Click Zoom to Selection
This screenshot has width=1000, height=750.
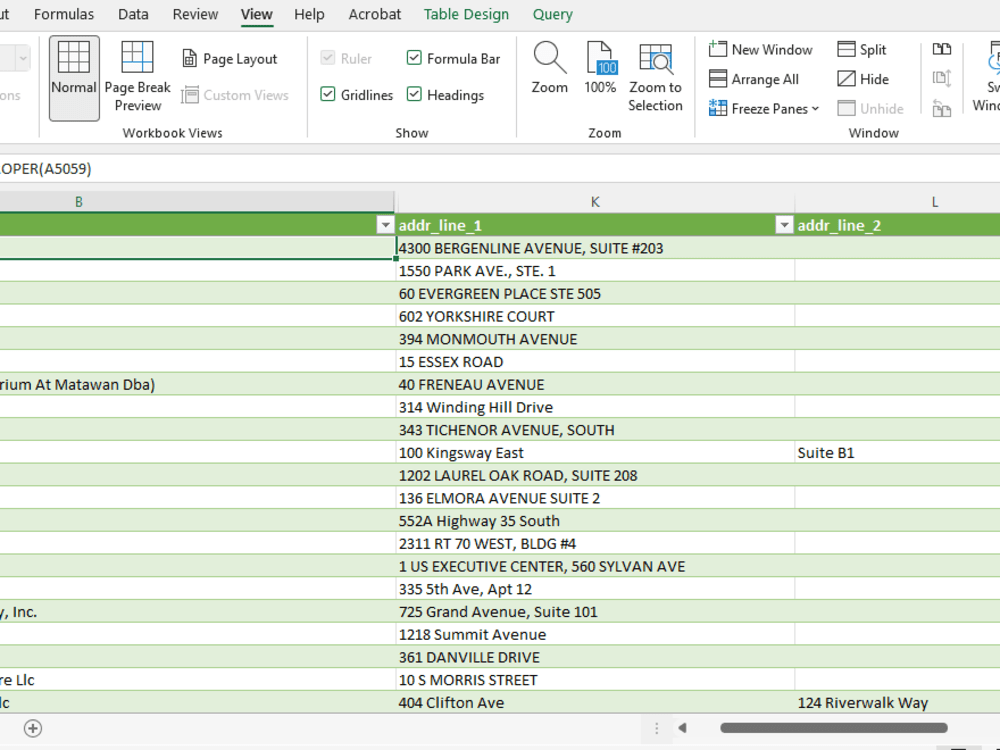655,78
